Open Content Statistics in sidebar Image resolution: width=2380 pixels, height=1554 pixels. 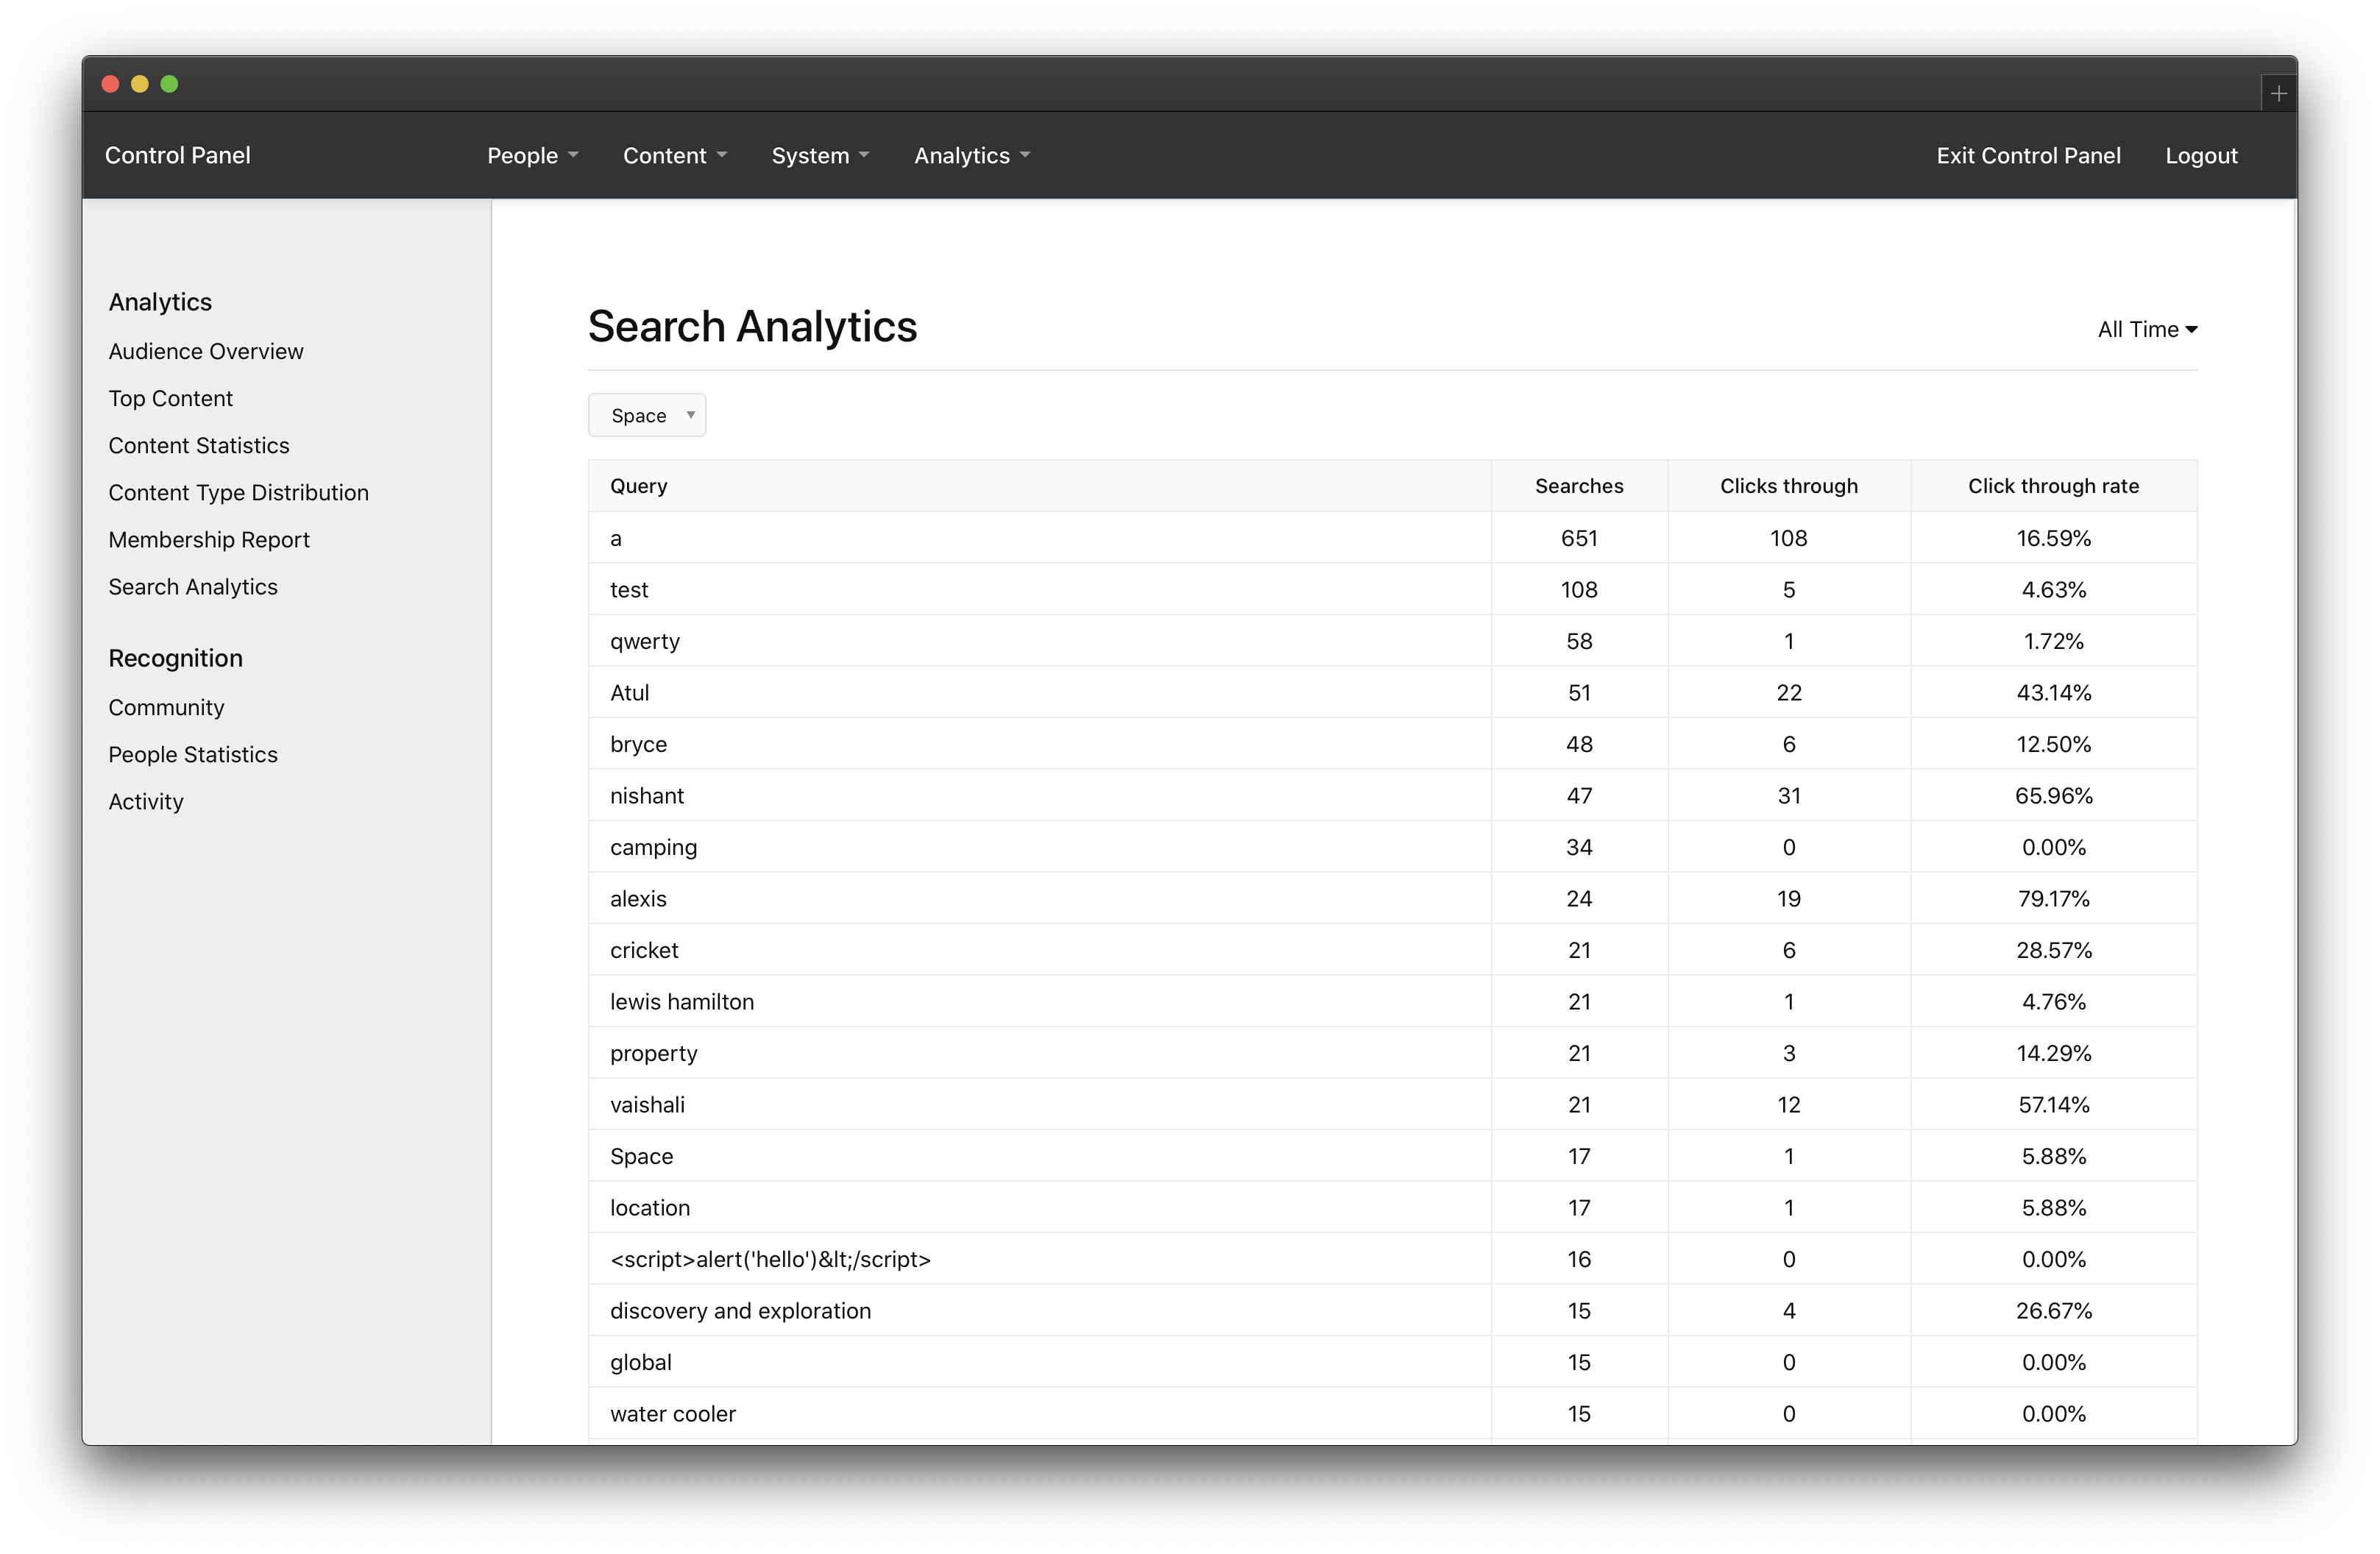click(199, 445)
